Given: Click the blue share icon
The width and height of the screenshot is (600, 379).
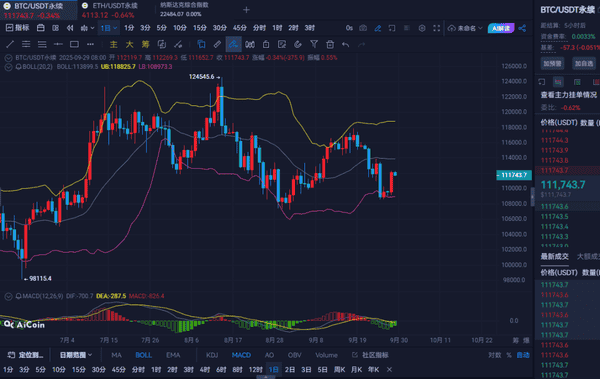Looking at the screenshot, I should pyautogui.click(x=522, y=28).
